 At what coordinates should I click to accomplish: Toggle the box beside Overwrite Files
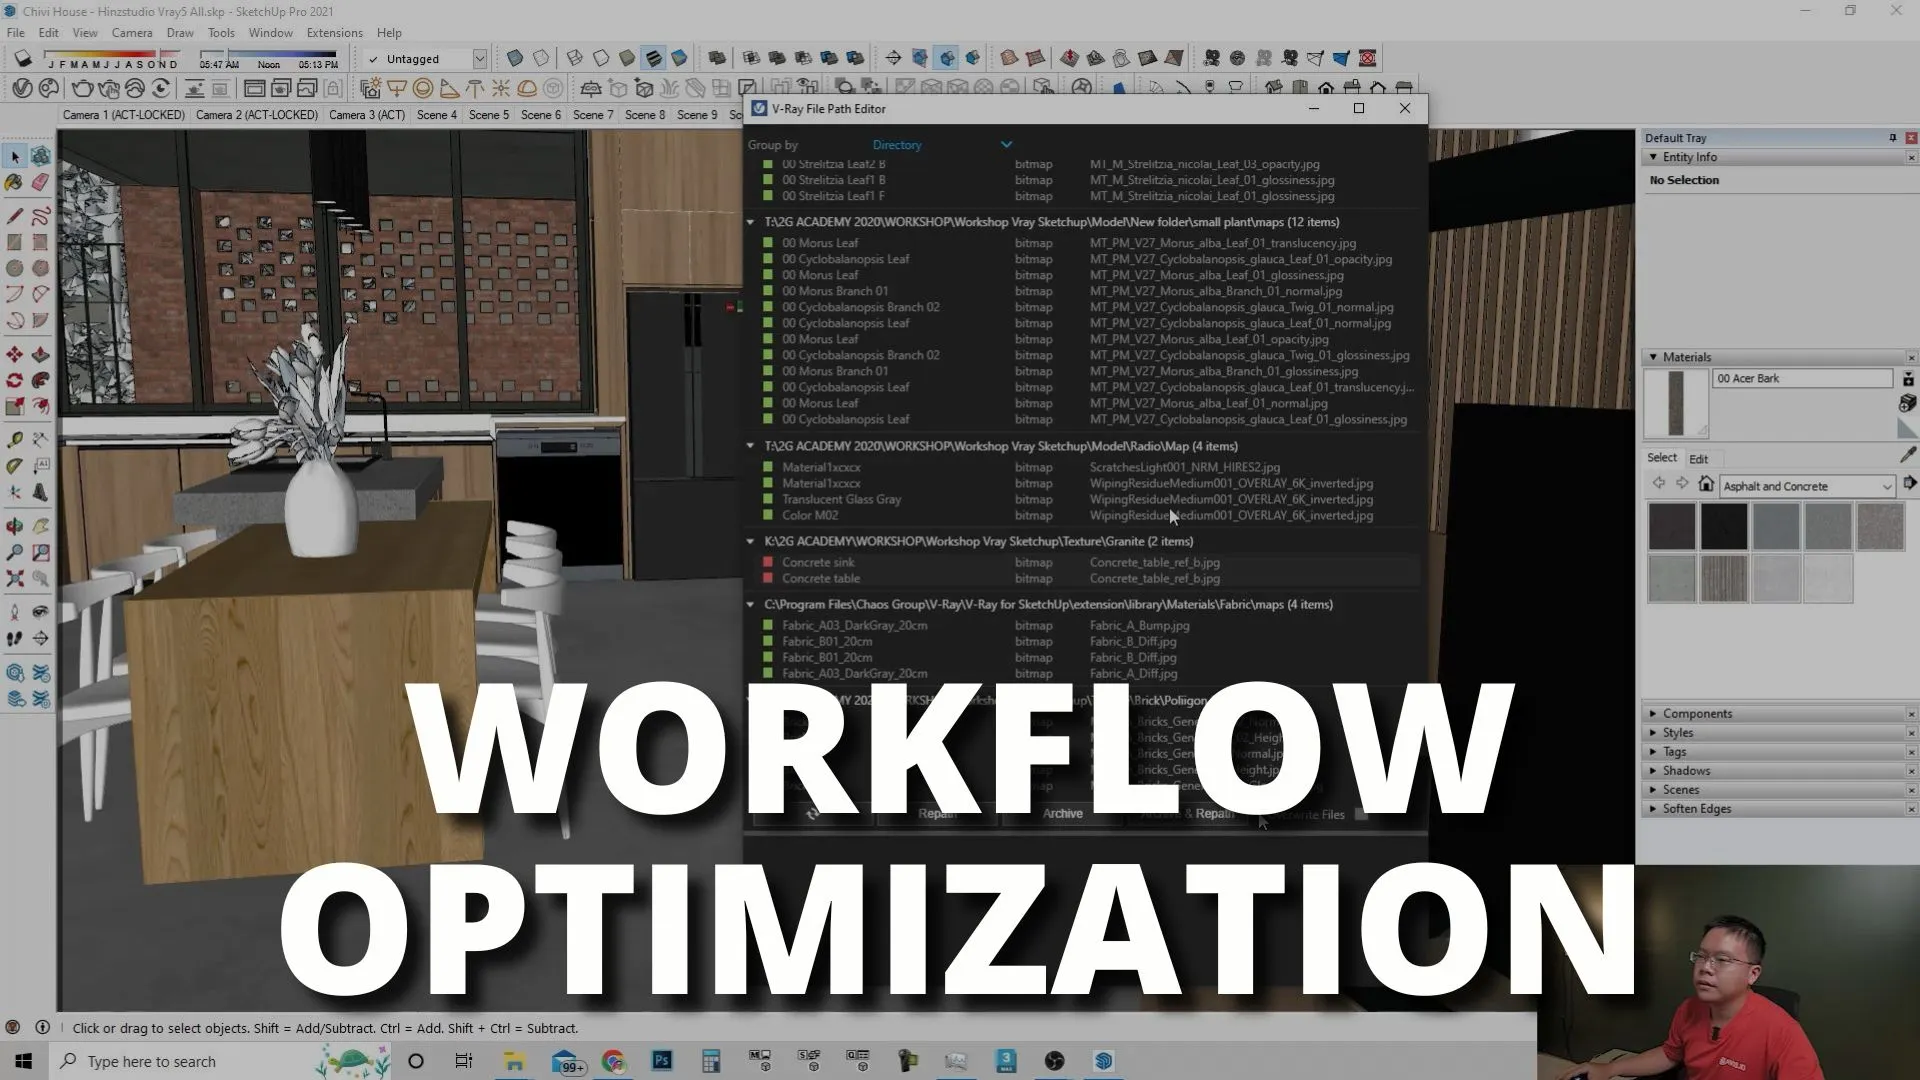pyautogui.click(x=1361, y=814)
